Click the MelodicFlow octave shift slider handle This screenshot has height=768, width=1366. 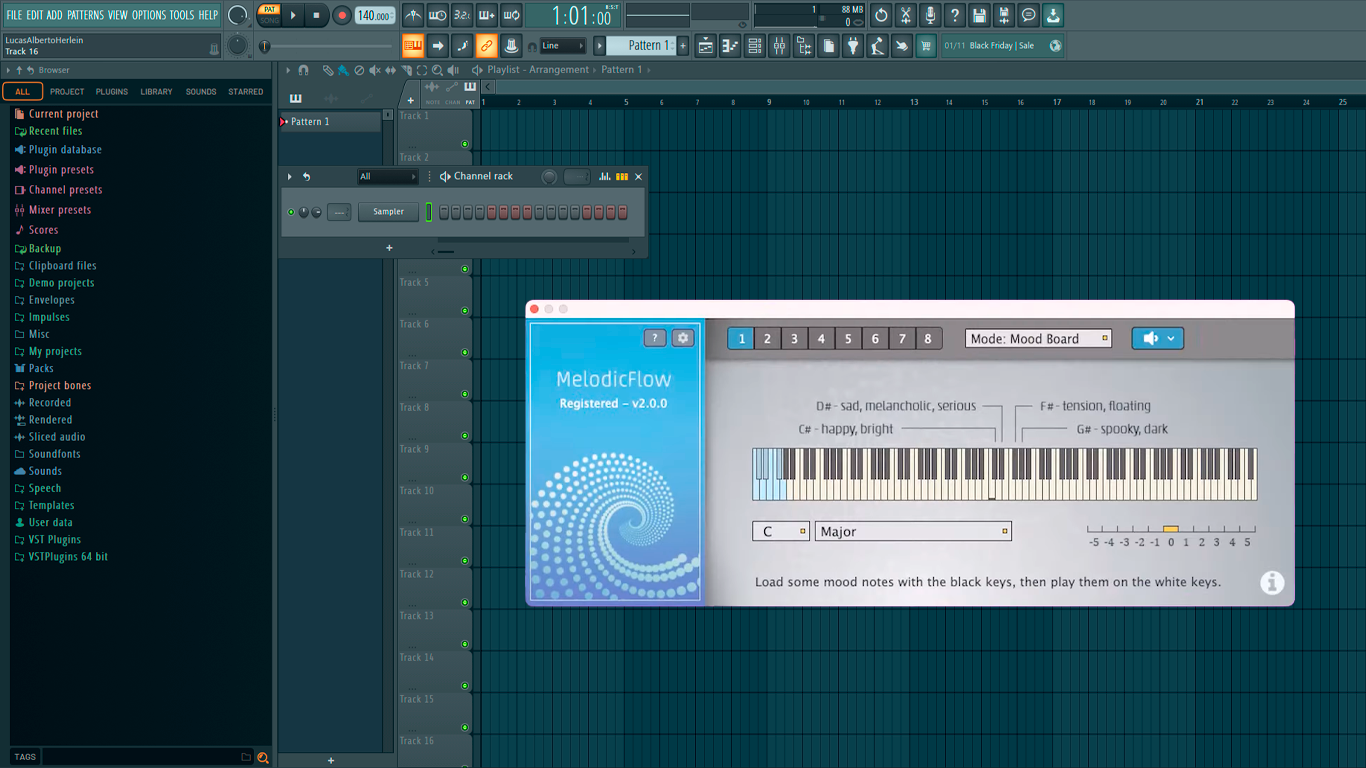click(x=1170, y=529)
